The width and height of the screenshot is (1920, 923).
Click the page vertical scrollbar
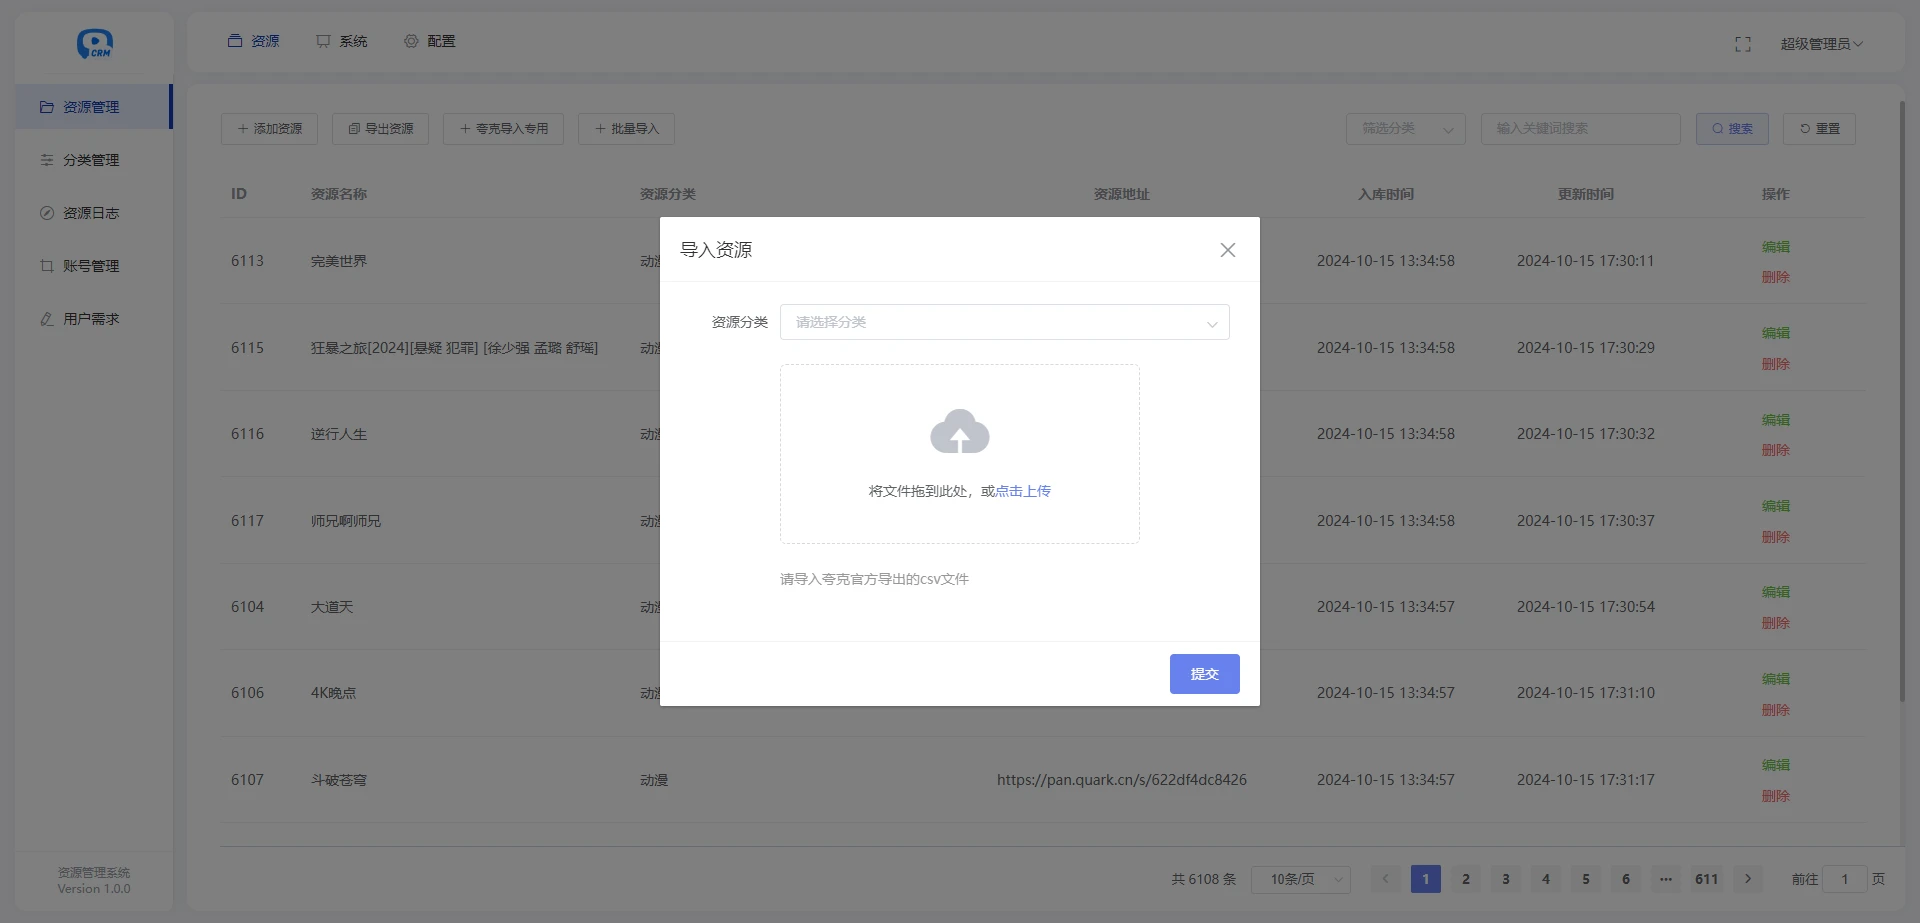[x=1902, y=400]
